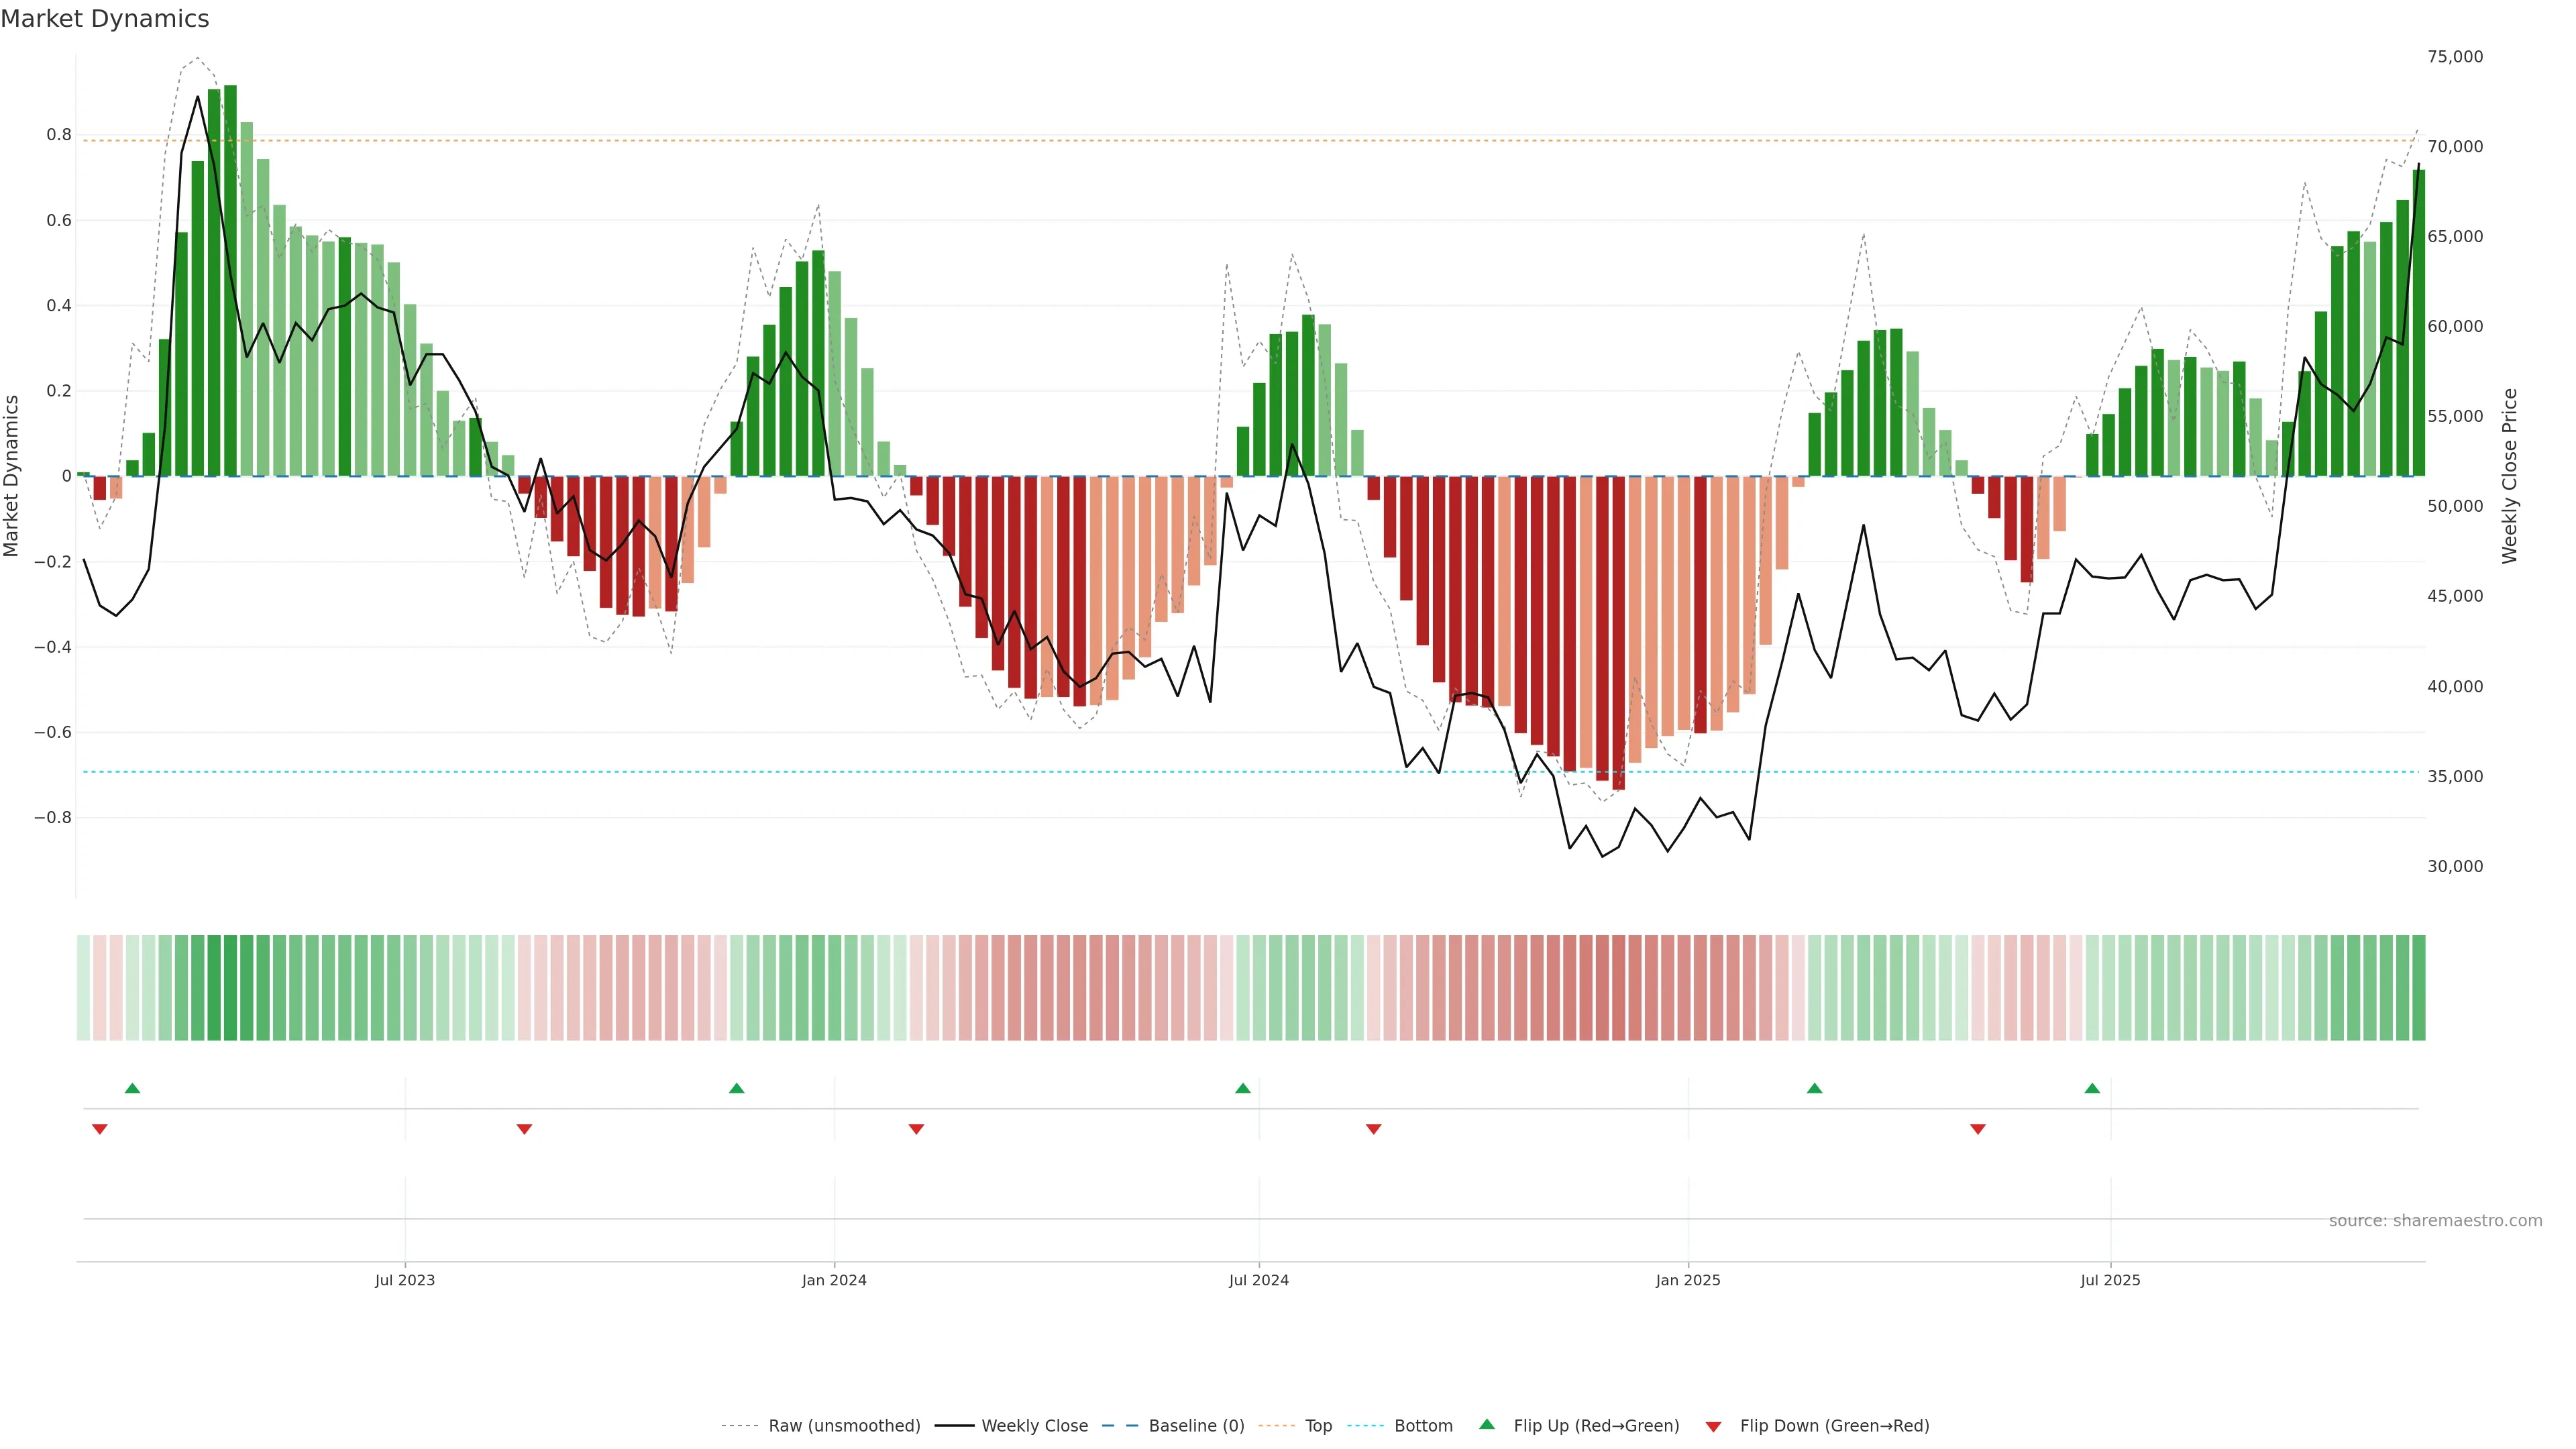Click the green Flip Up marker just before Jul 2024
The width and height of the screenshot is (2576, 1449).
1242,1088
